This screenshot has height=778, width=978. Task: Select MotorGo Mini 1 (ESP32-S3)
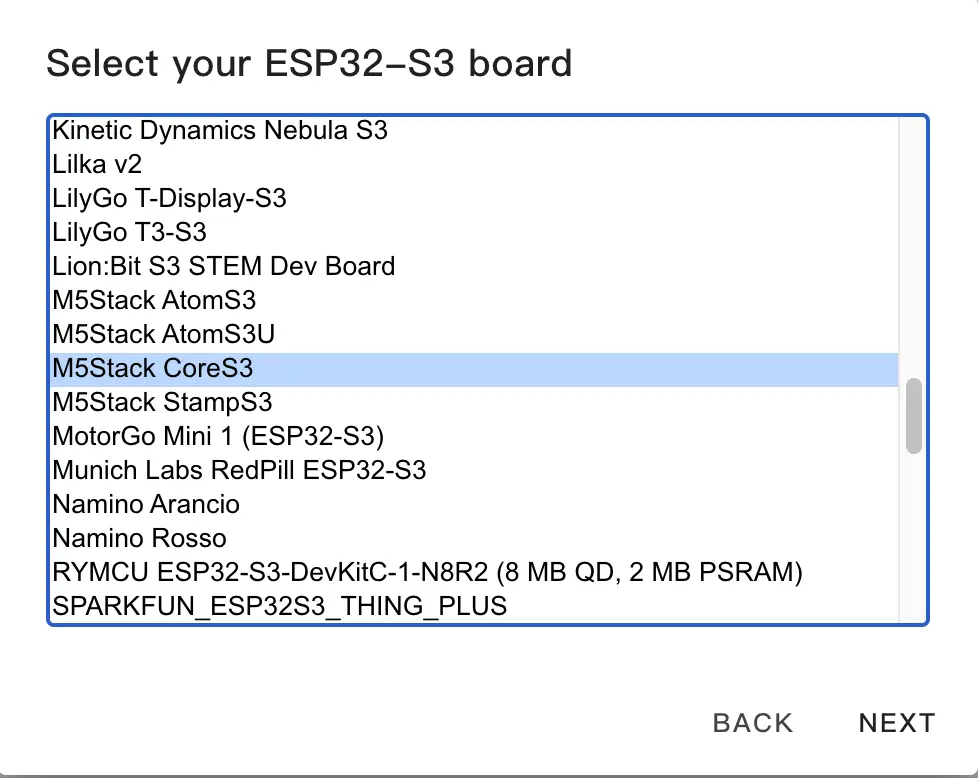218,436
